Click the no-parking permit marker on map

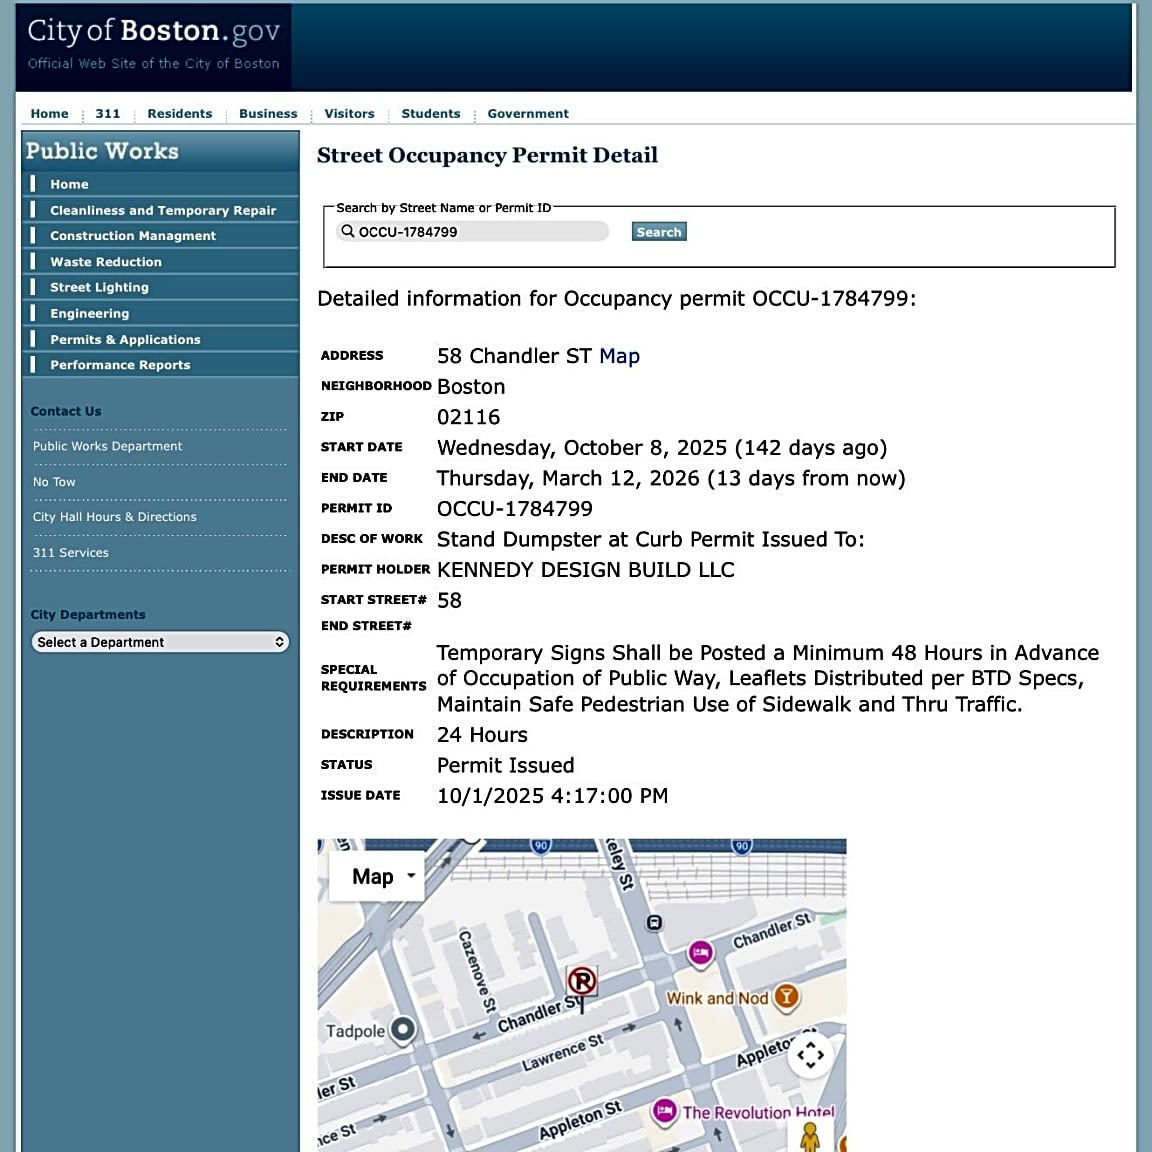(x=582, y=982)
